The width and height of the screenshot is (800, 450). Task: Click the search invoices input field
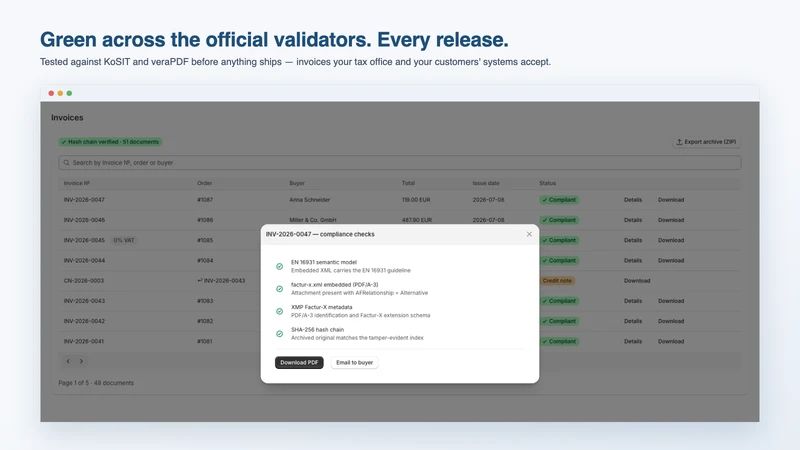[x=399, y=163]
